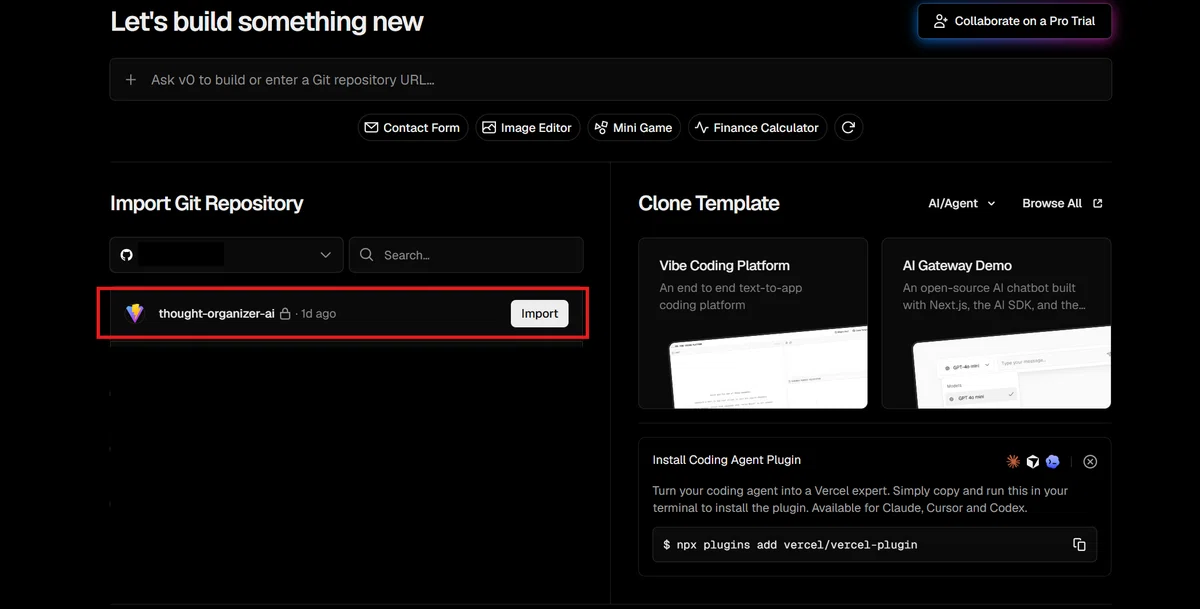Expand the AI/Agent template category dropdown

tap(962, 203)
